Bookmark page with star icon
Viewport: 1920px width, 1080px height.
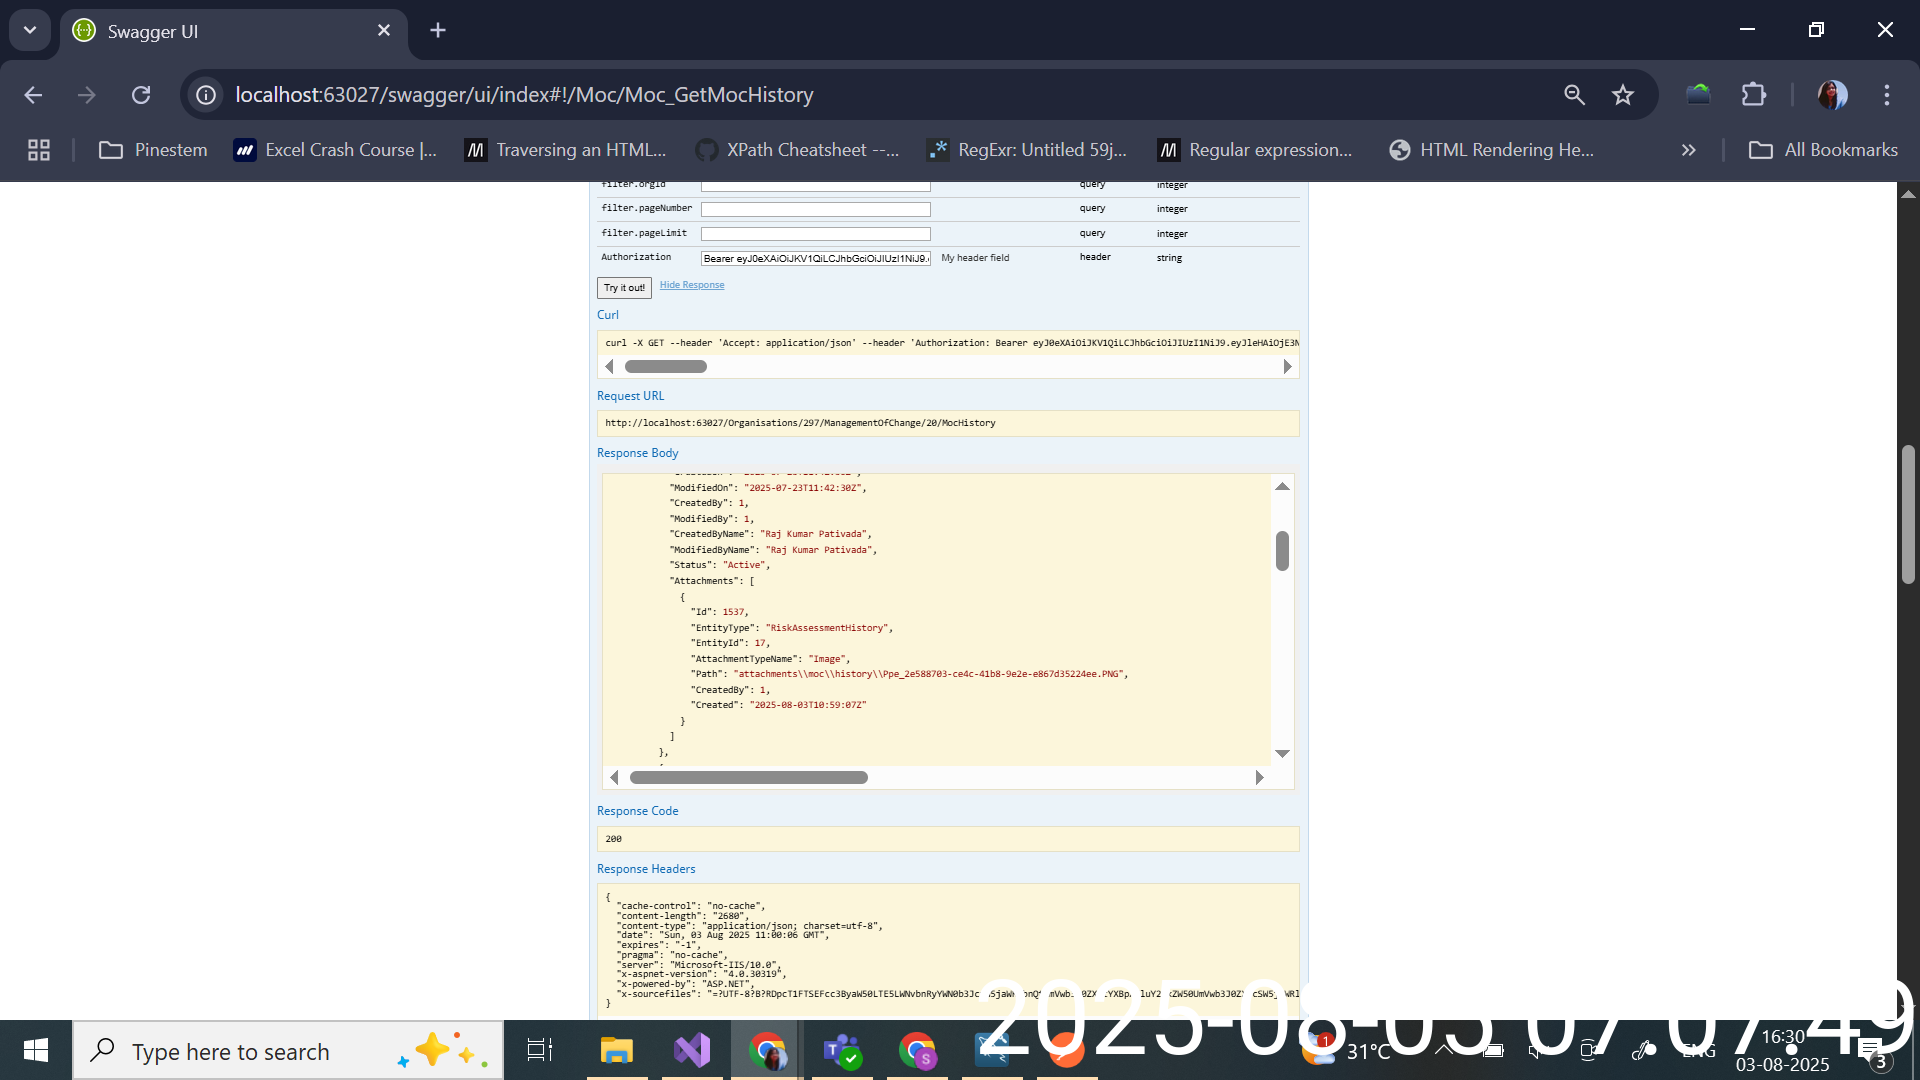coord(1622,95)
